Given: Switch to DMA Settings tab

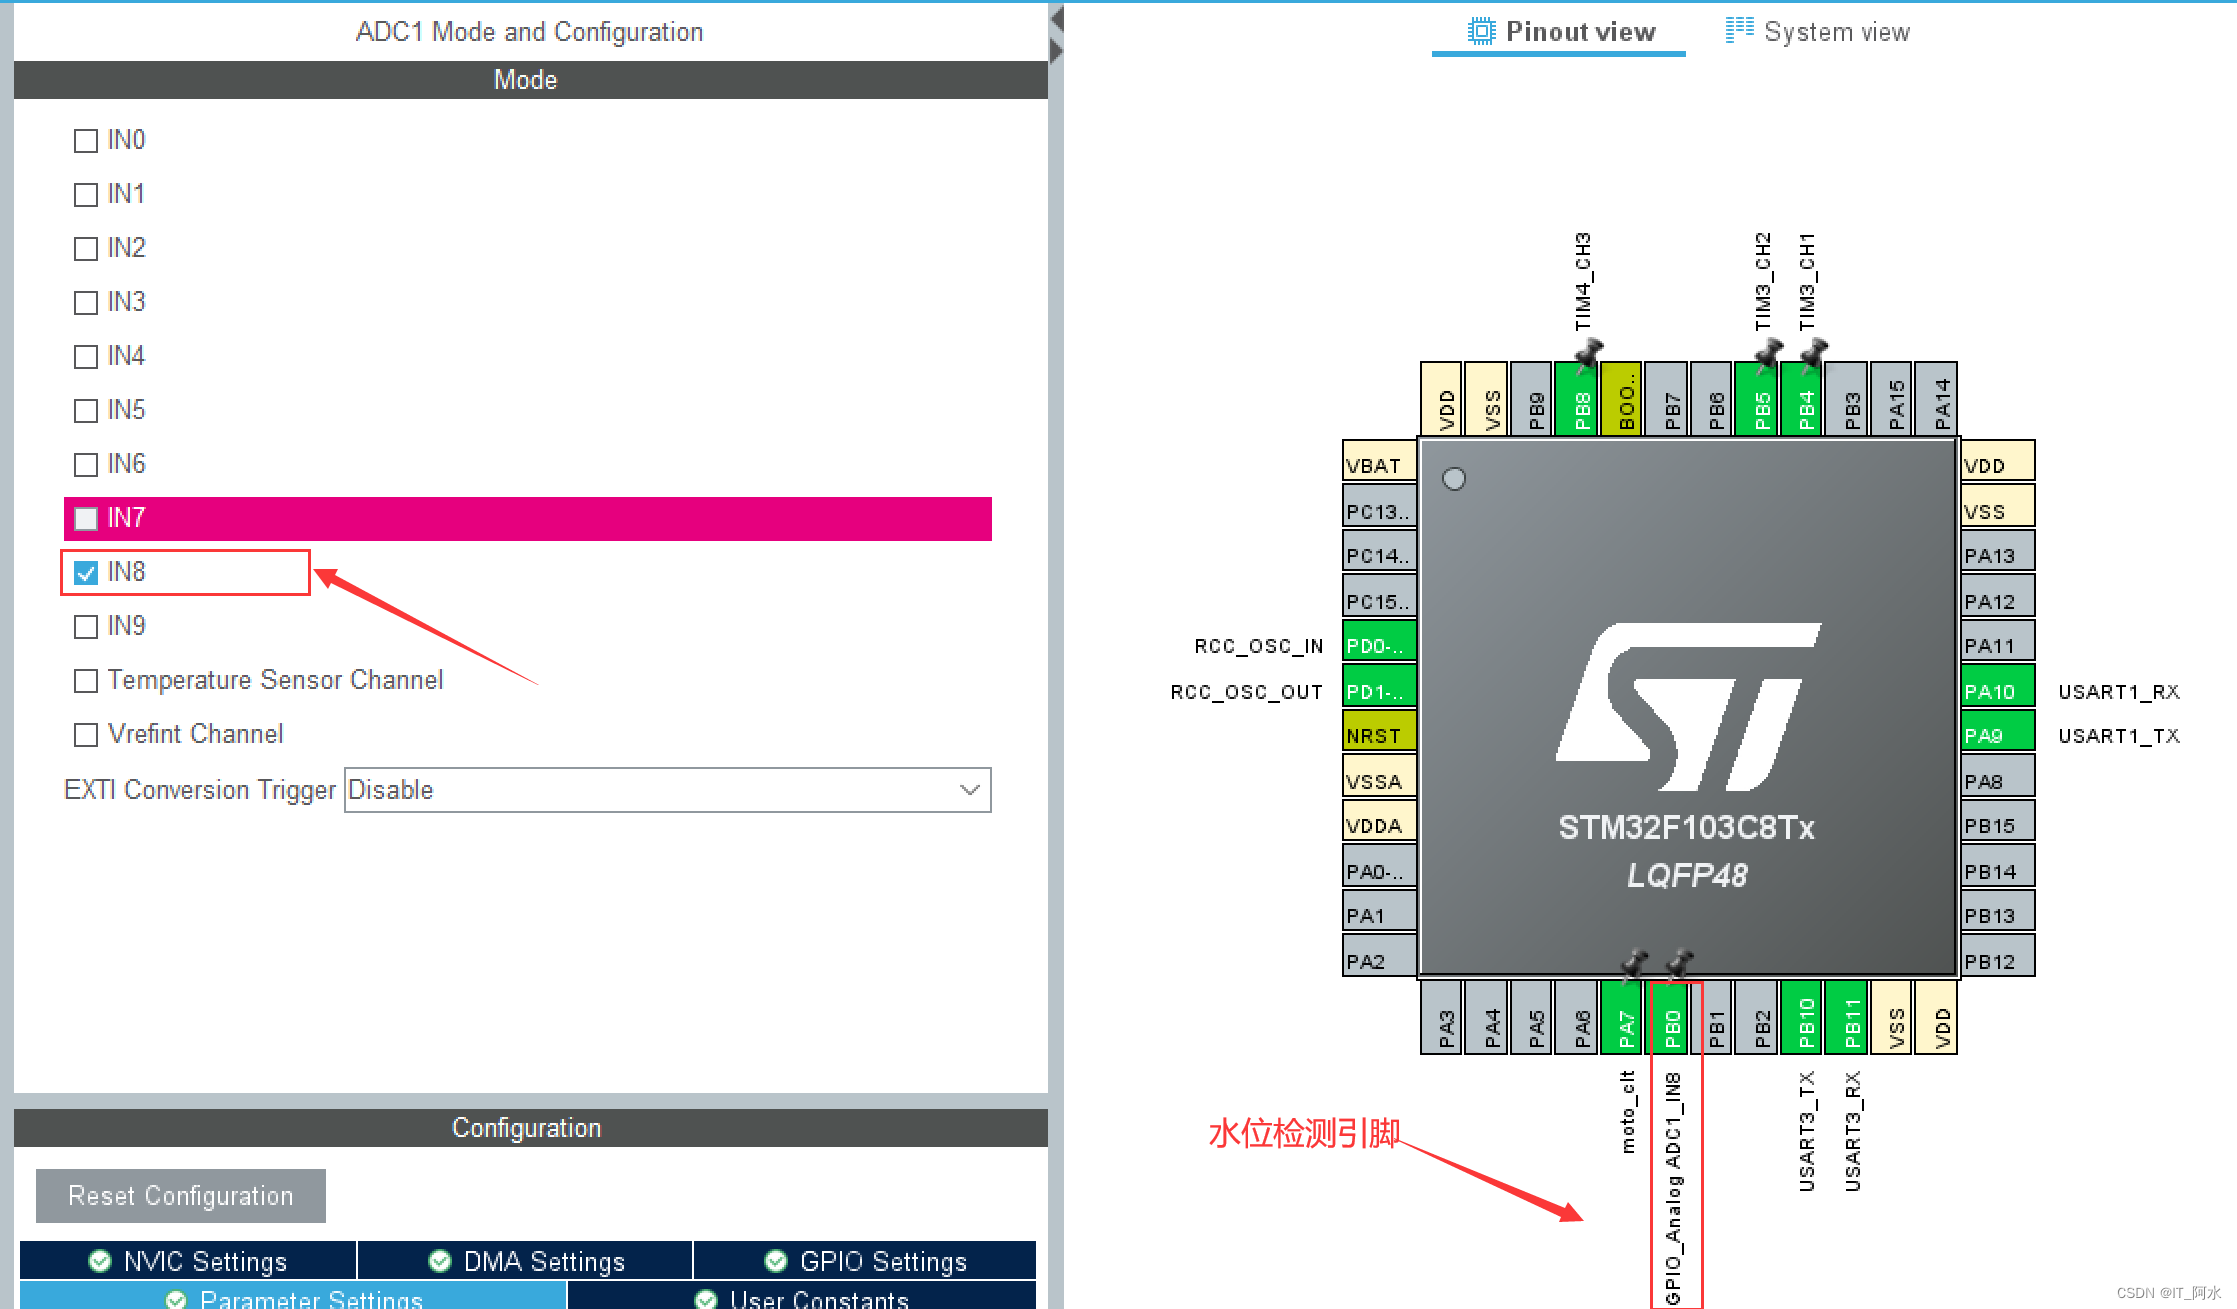Looking at the screenshot, I should [x=525, y=1261].
